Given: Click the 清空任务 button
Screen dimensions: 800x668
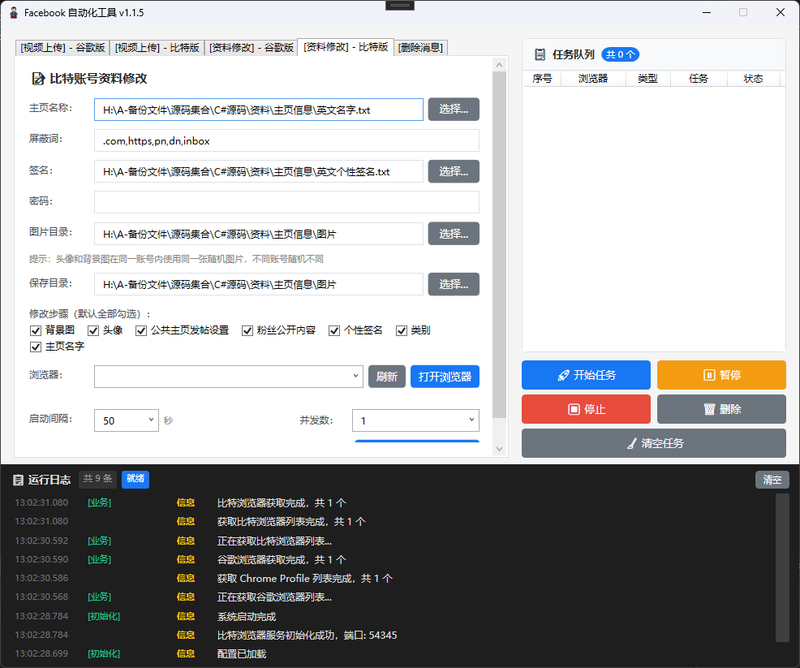Looking at the screenshot, I should 654,443.
